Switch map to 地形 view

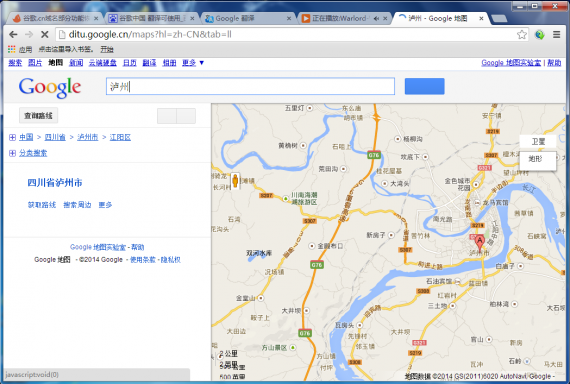pyautogui.click(x=538, y=160)
